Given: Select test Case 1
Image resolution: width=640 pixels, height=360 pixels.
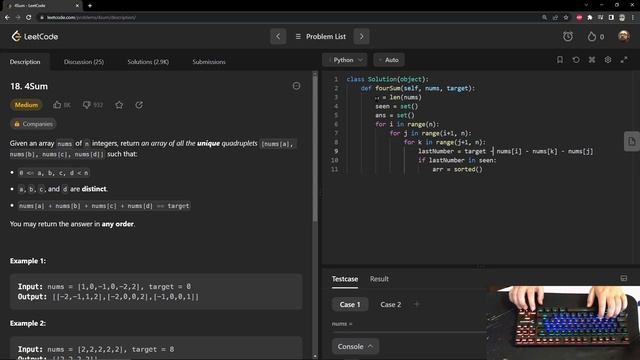Looking at the screenshot, I should pos(350,304).
